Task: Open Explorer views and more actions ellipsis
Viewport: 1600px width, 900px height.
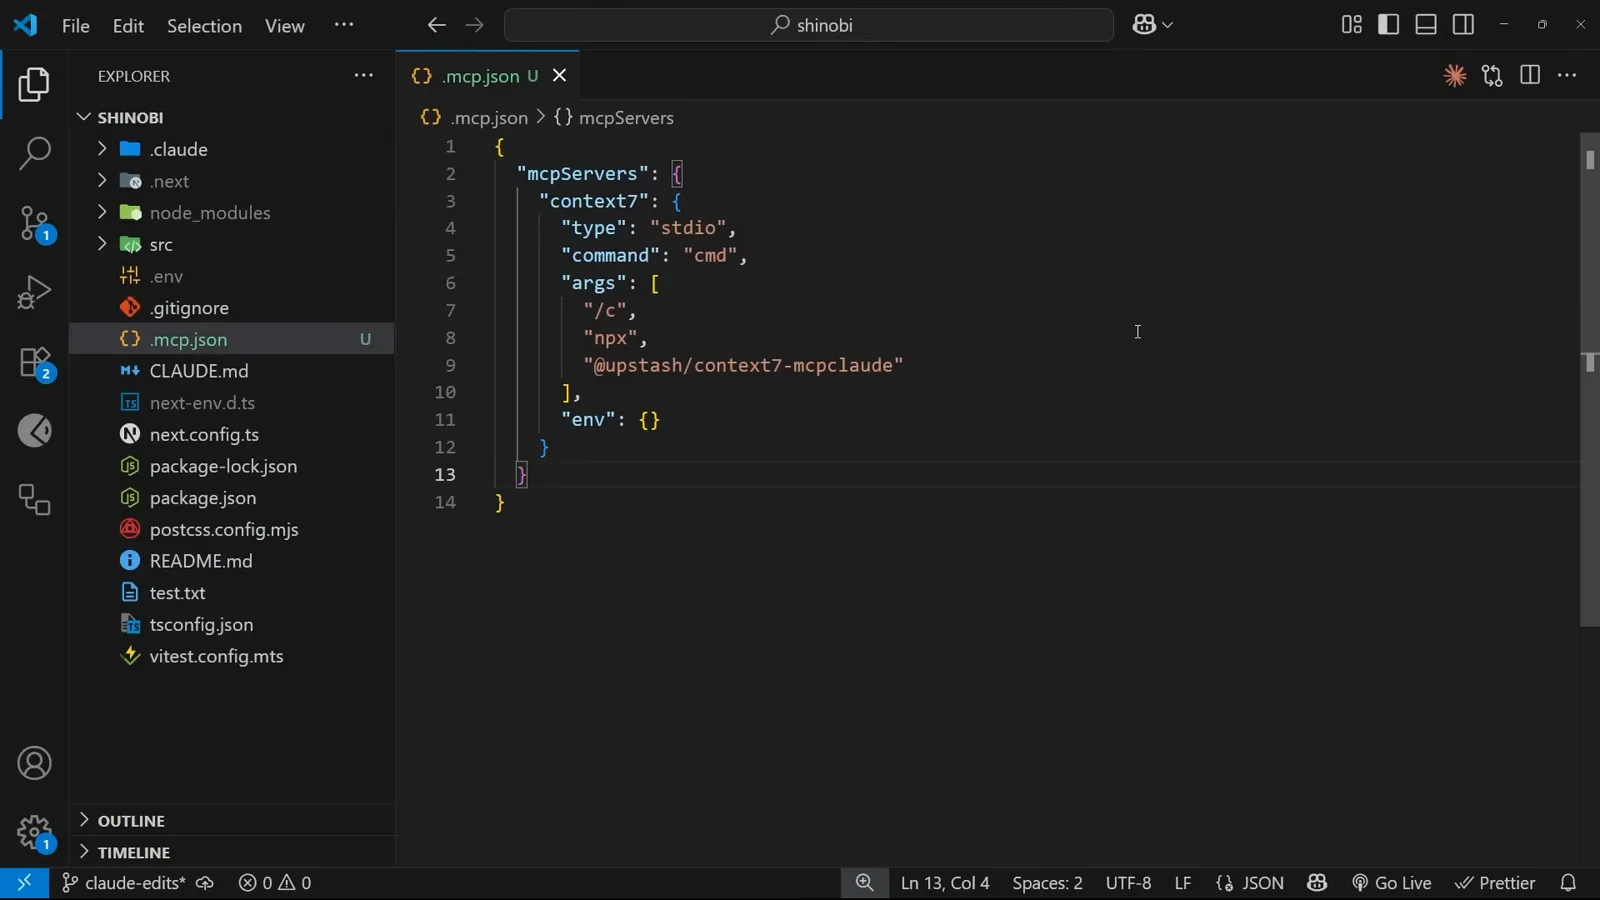Action: (x=364, y=76)
